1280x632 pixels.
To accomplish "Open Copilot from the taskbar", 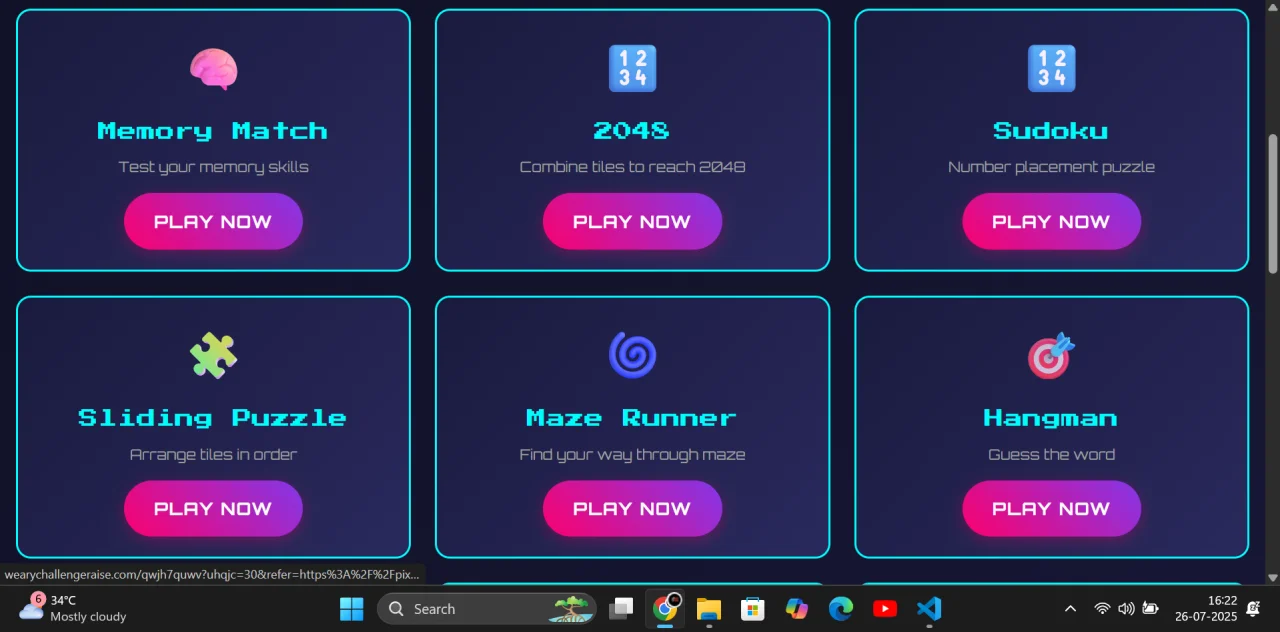I will pos(797,608).
